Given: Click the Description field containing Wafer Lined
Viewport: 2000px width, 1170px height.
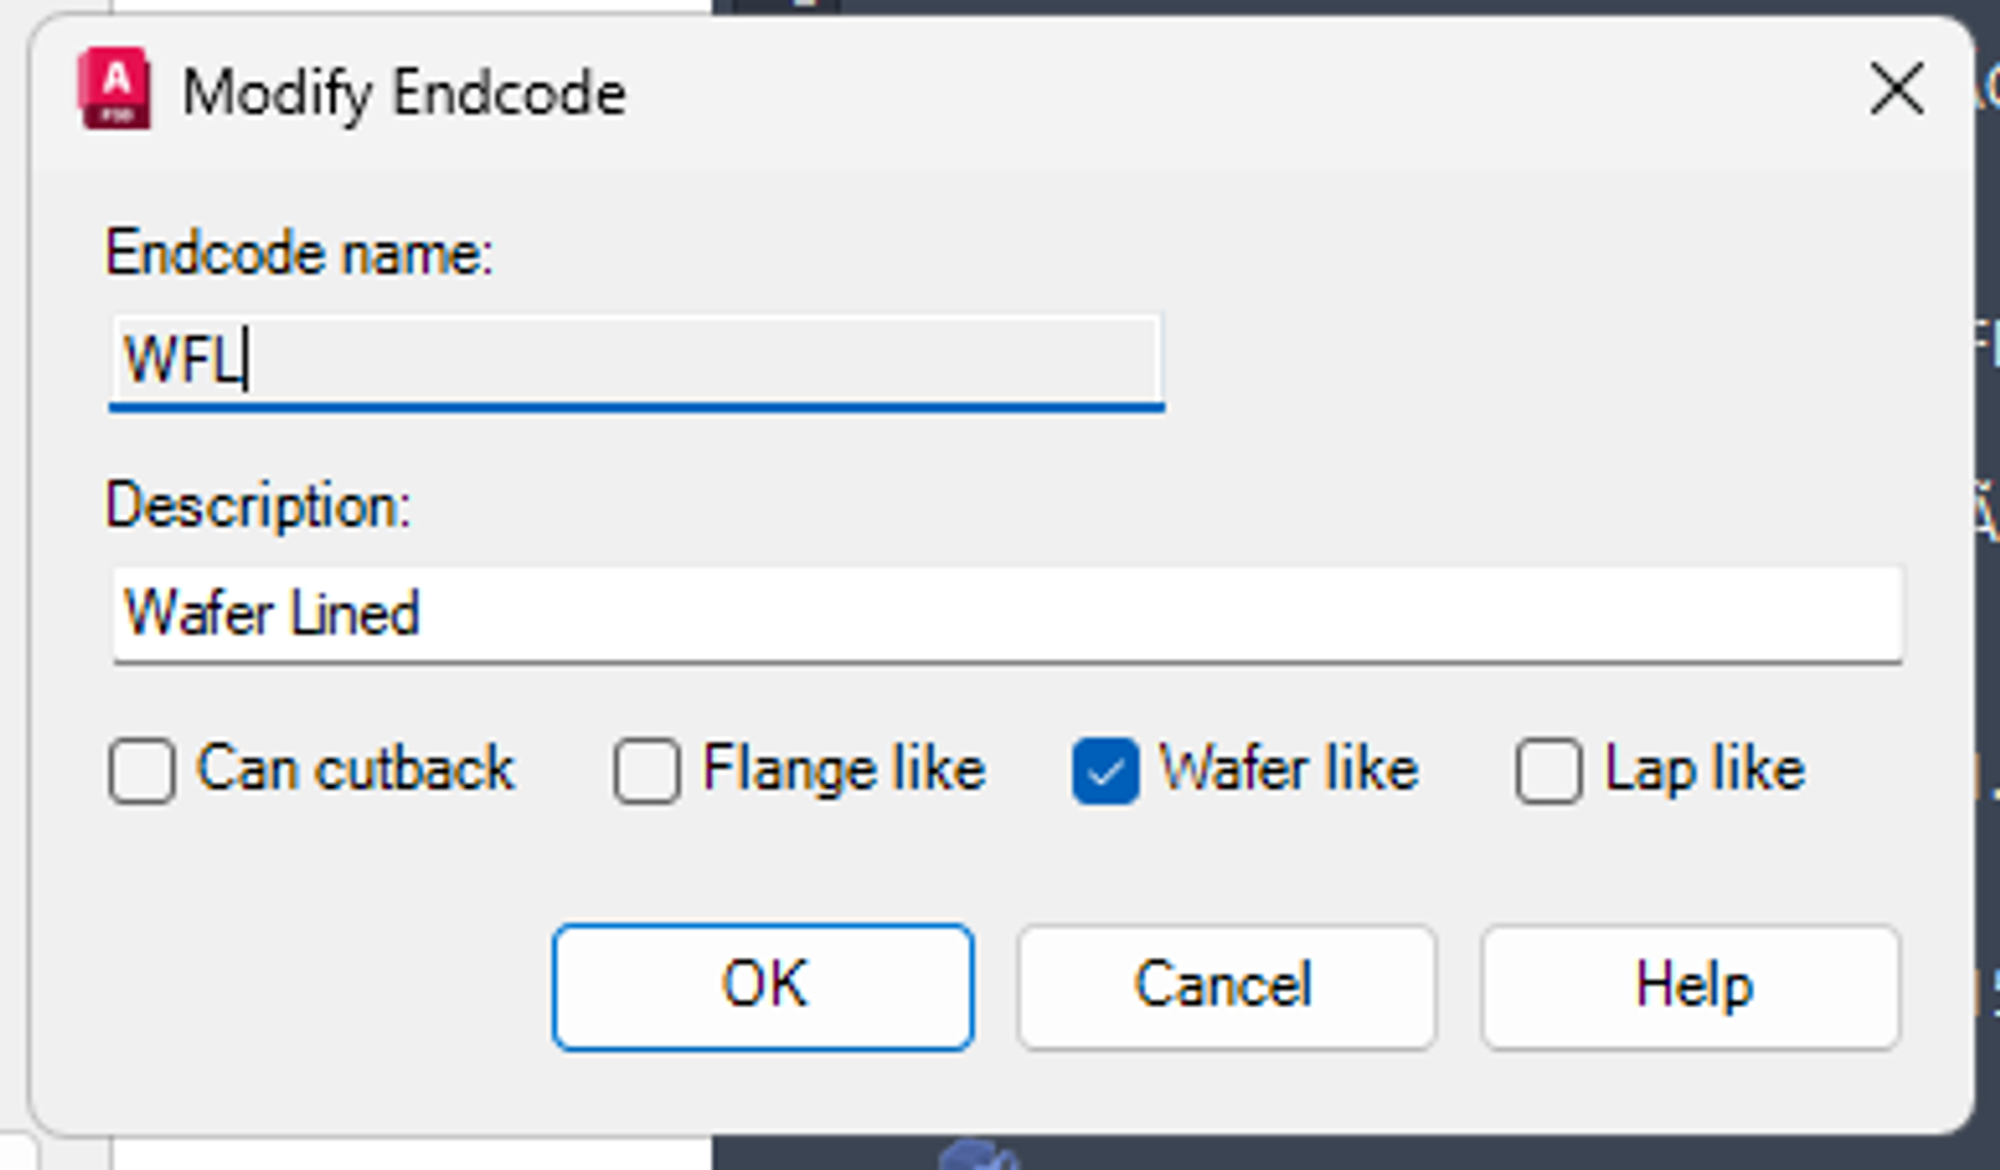Looking at the screenshot, I should coord(1000,615).
